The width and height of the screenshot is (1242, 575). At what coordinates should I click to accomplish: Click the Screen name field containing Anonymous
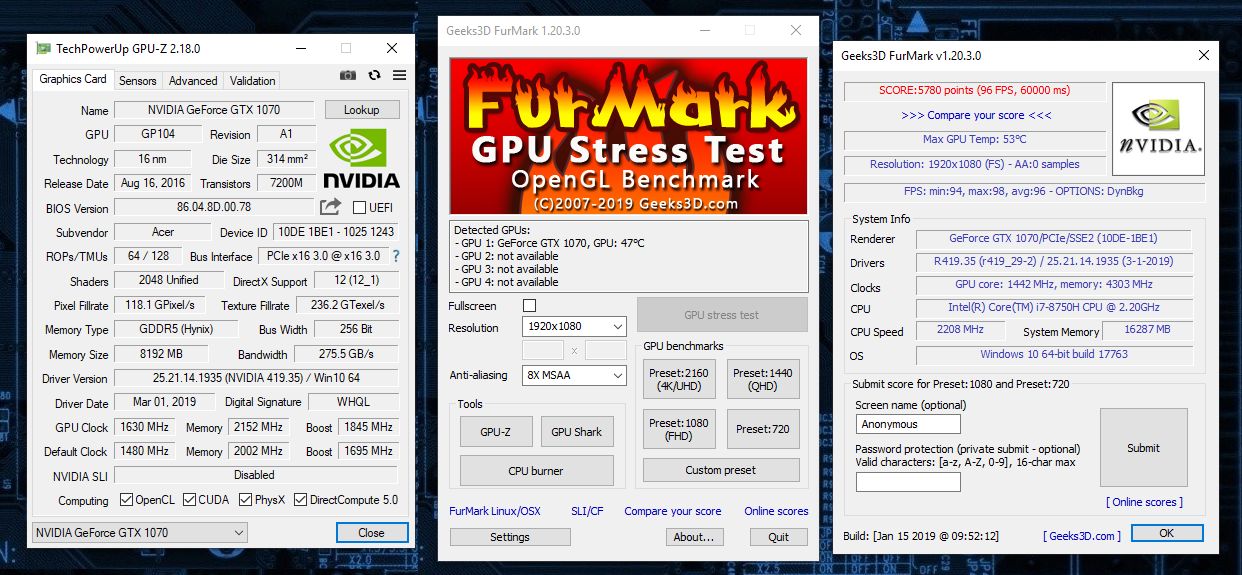coord(908,424)
